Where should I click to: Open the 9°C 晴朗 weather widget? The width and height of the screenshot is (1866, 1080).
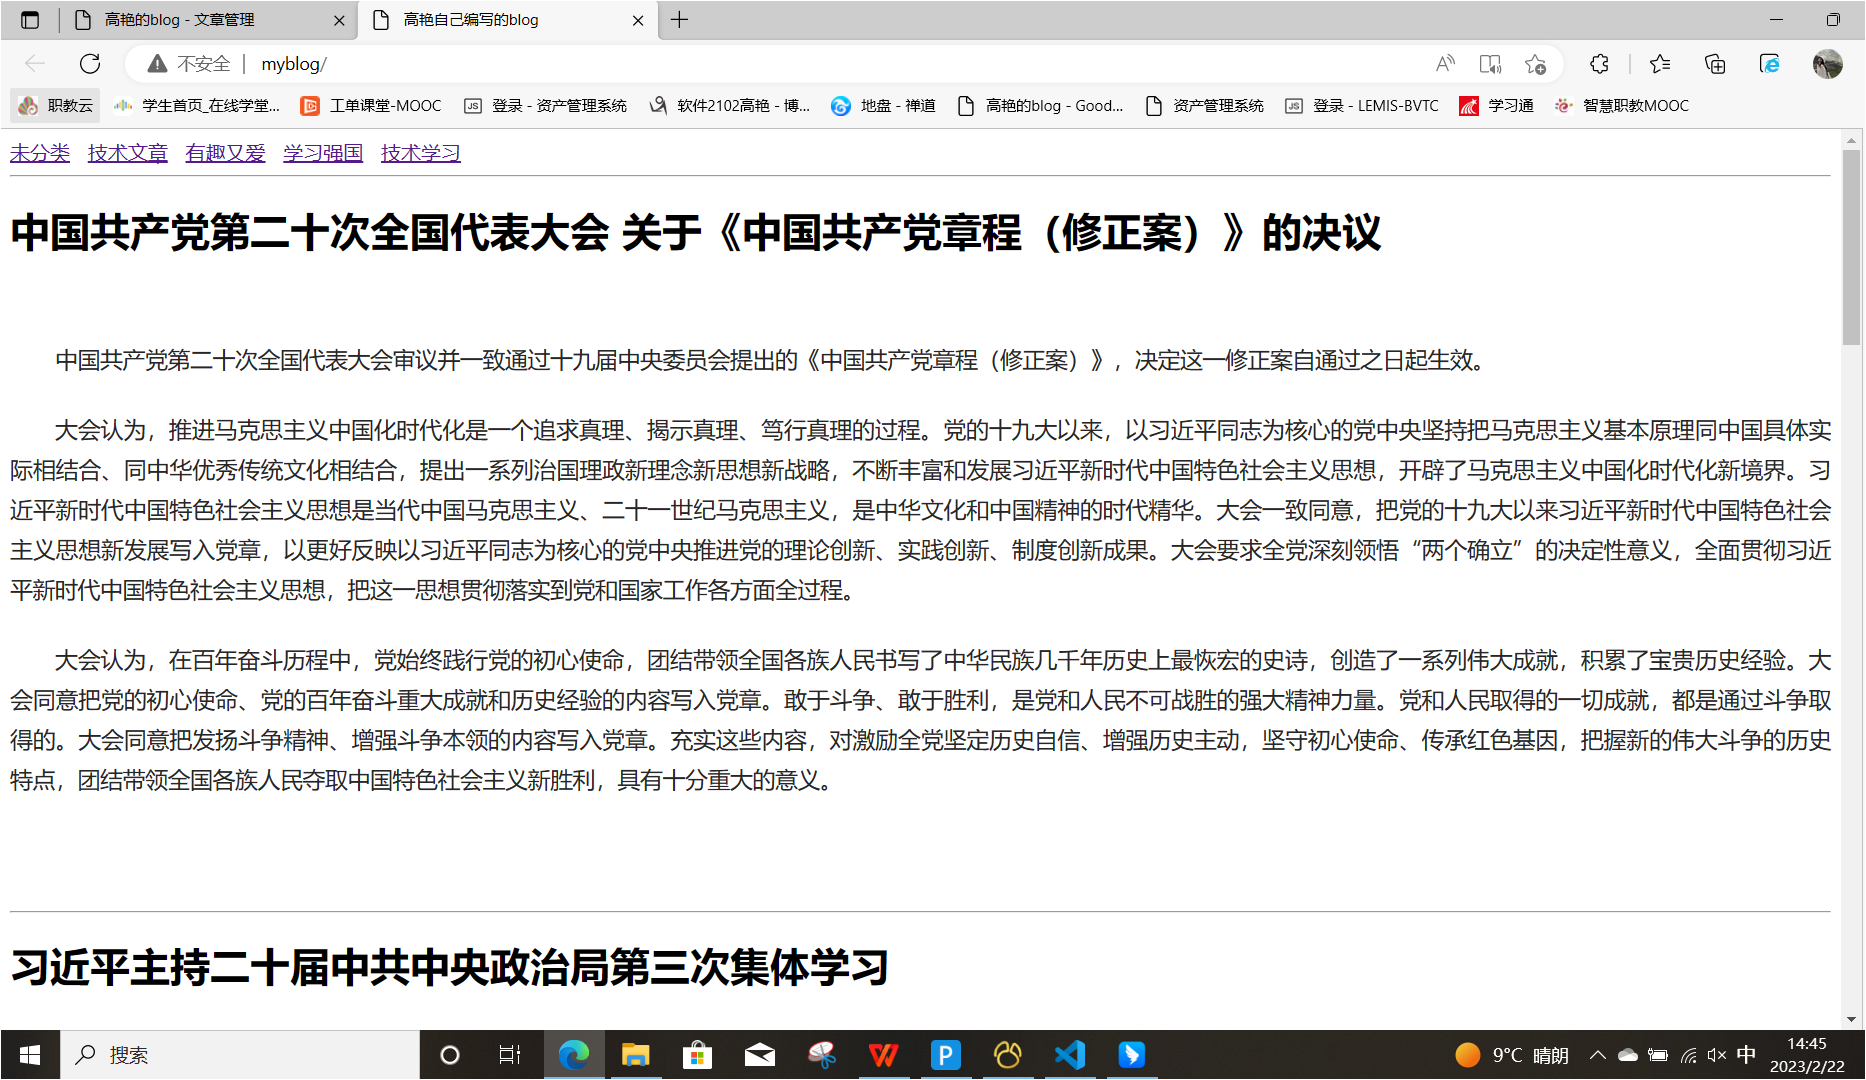pyautogui.click(x=1512, y=1055)
